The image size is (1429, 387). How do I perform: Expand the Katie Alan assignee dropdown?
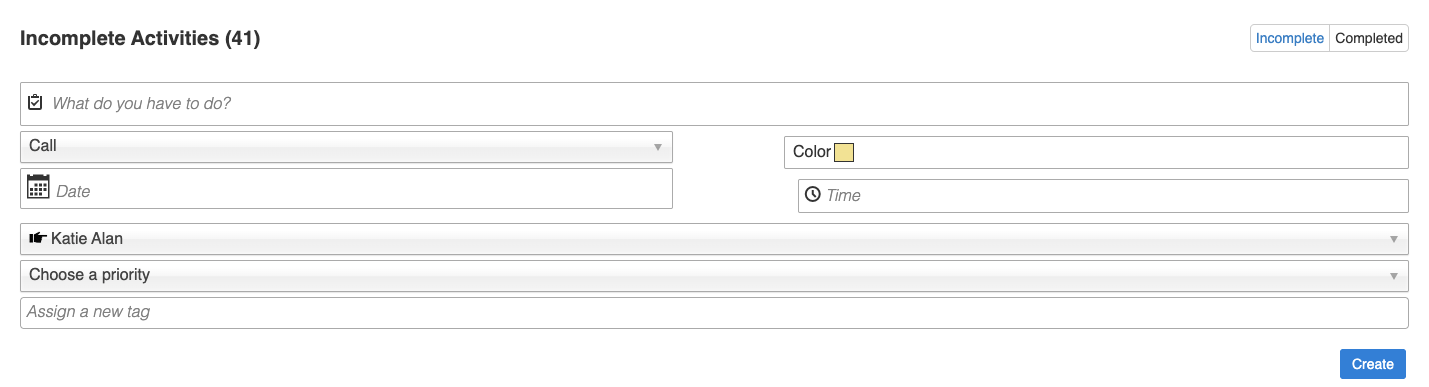(714, 239)
